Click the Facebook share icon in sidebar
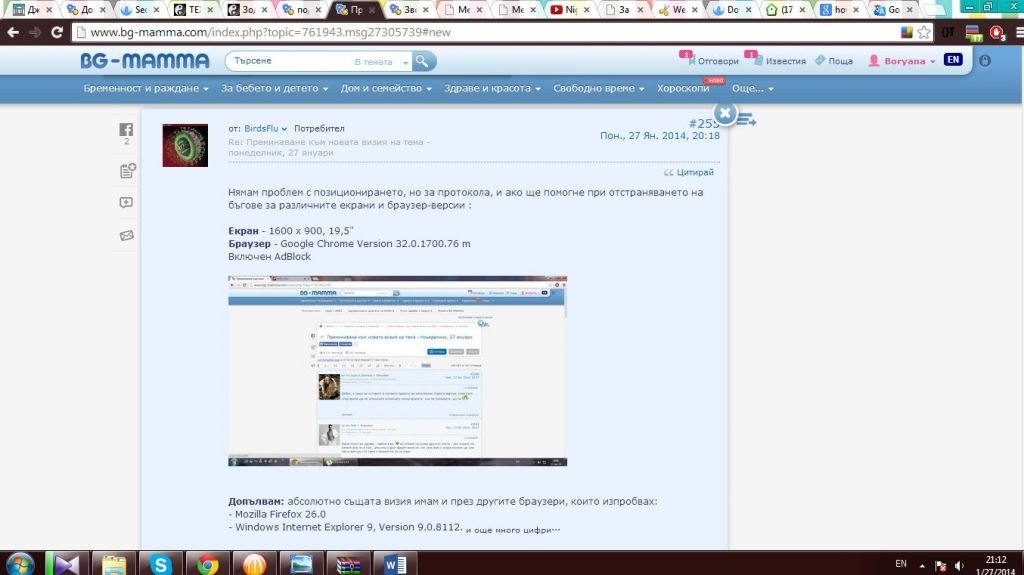Screen dimensions: 1024x575 126,130
